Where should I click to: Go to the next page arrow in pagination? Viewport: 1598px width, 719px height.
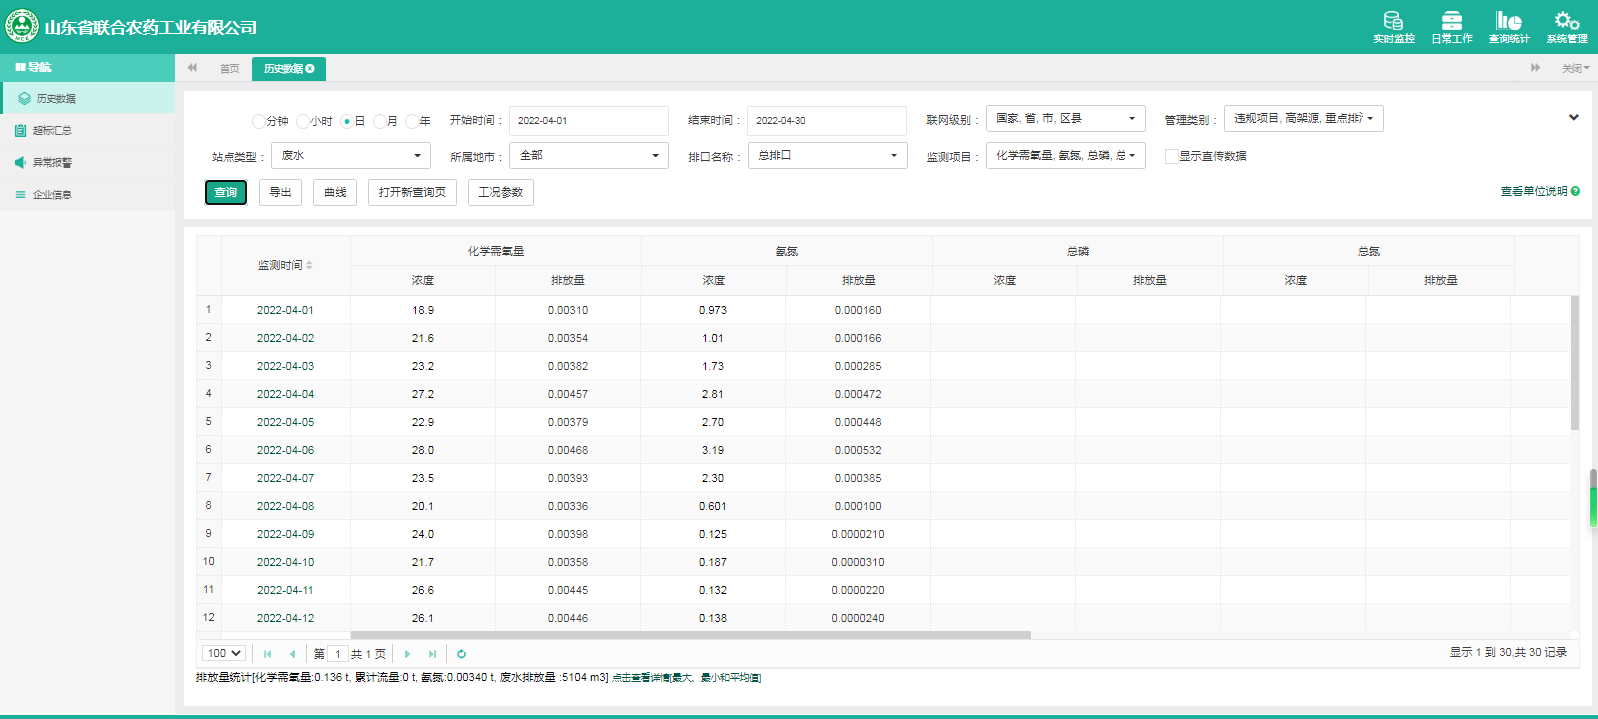click(407, 654)
